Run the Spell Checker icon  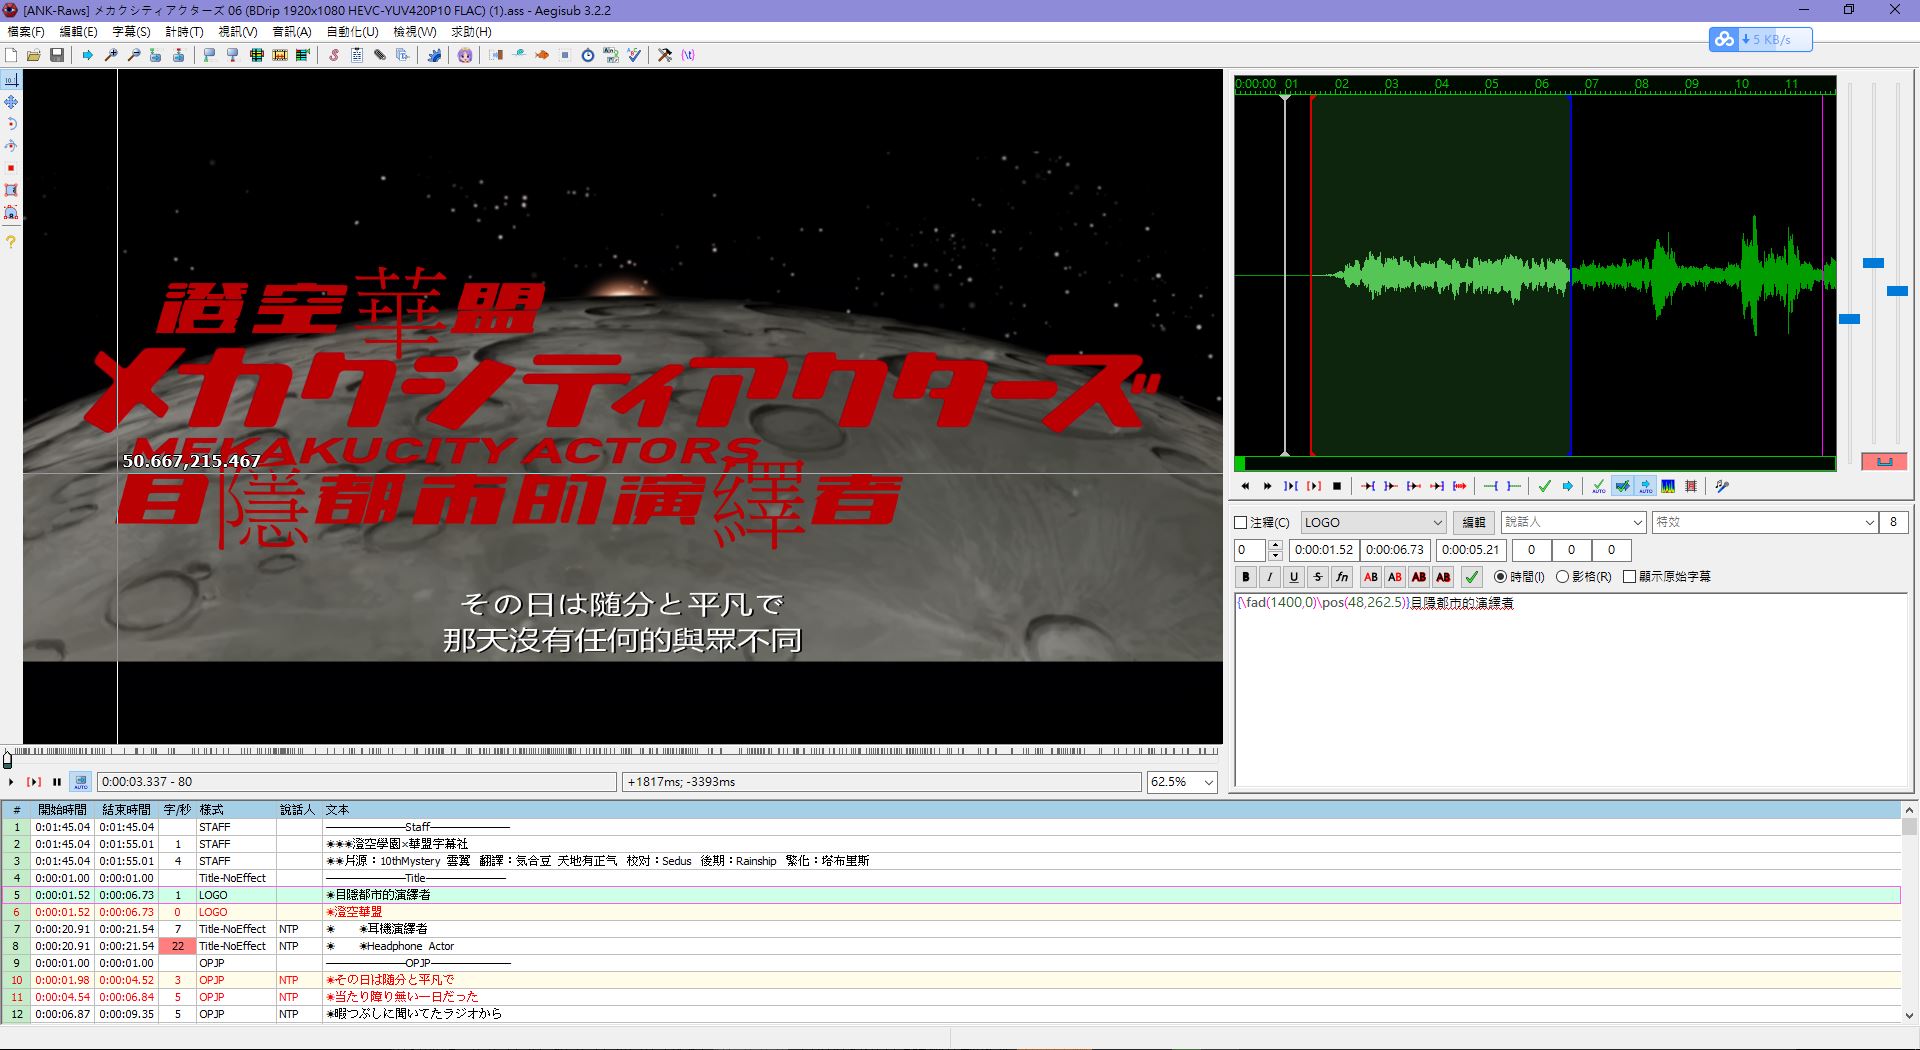click(x=634, y=55)
